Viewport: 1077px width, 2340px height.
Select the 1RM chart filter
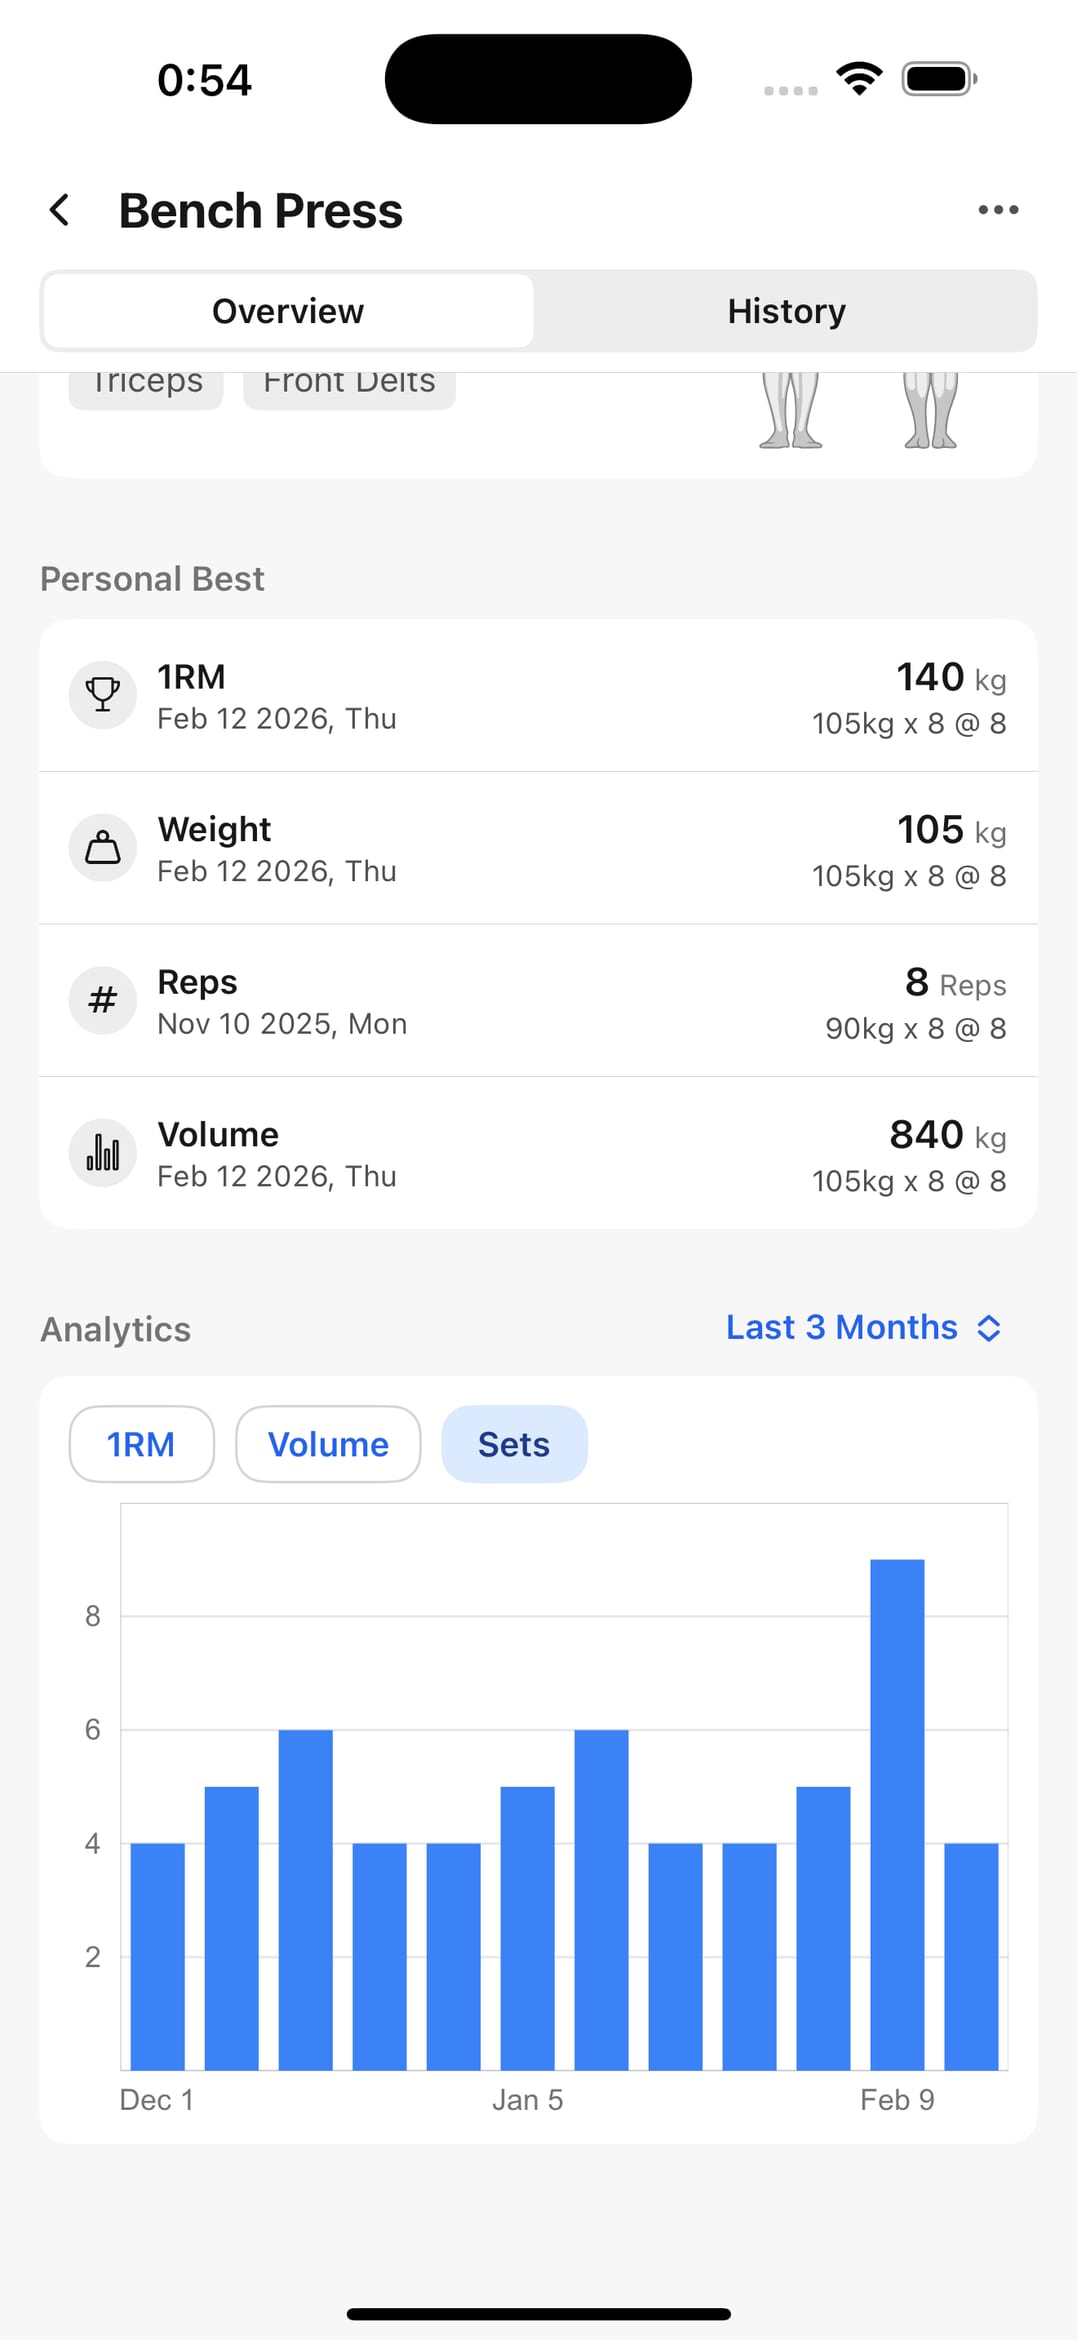click(140, 1443)
